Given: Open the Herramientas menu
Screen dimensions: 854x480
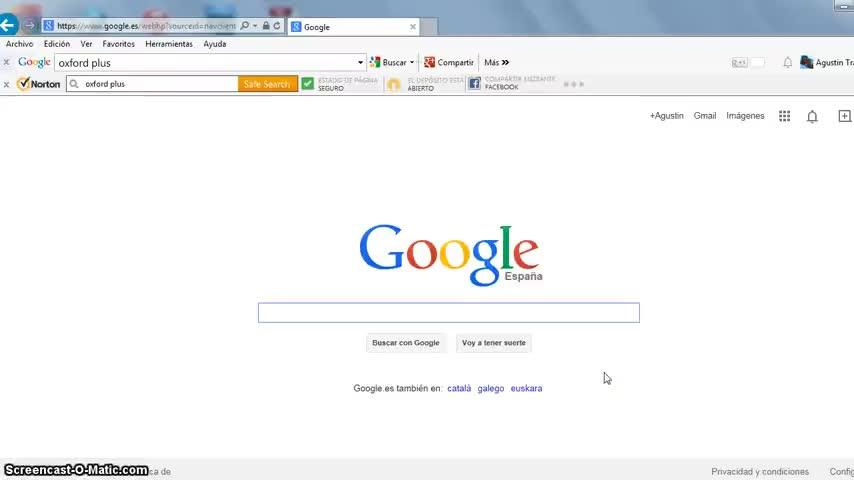Looking at the screenshot, I should click(x=169, y=44).
